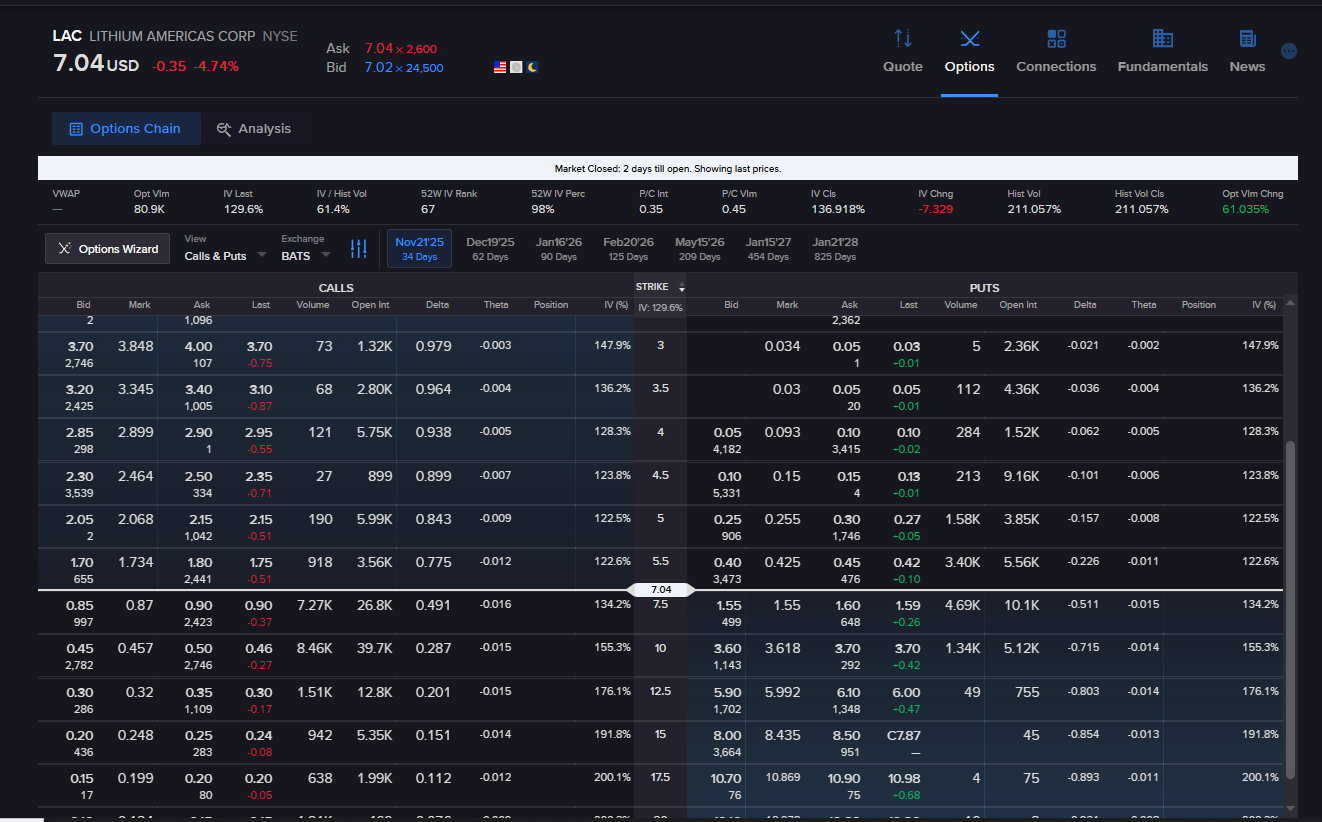The width and height of the screenshot is (1322, 822).
Task: Click the 0.85 call bid at strike 7.5
Action: coord(80,605)
